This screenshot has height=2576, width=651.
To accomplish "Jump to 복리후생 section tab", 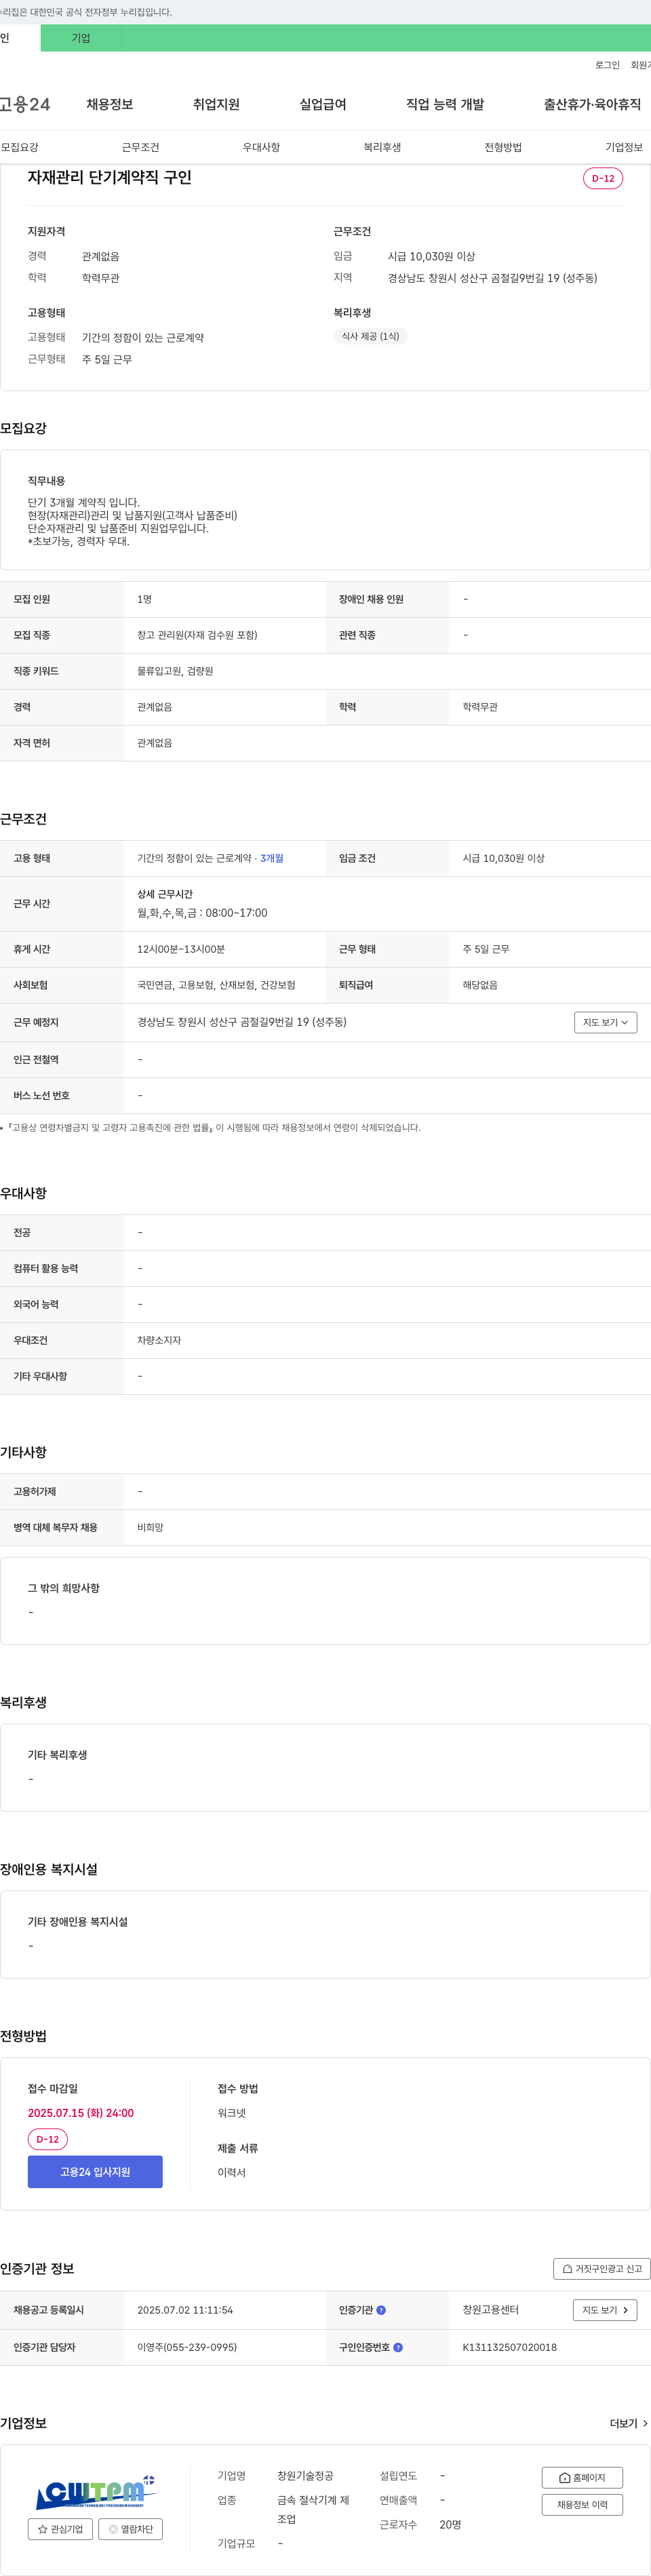I will click(382, 147).
